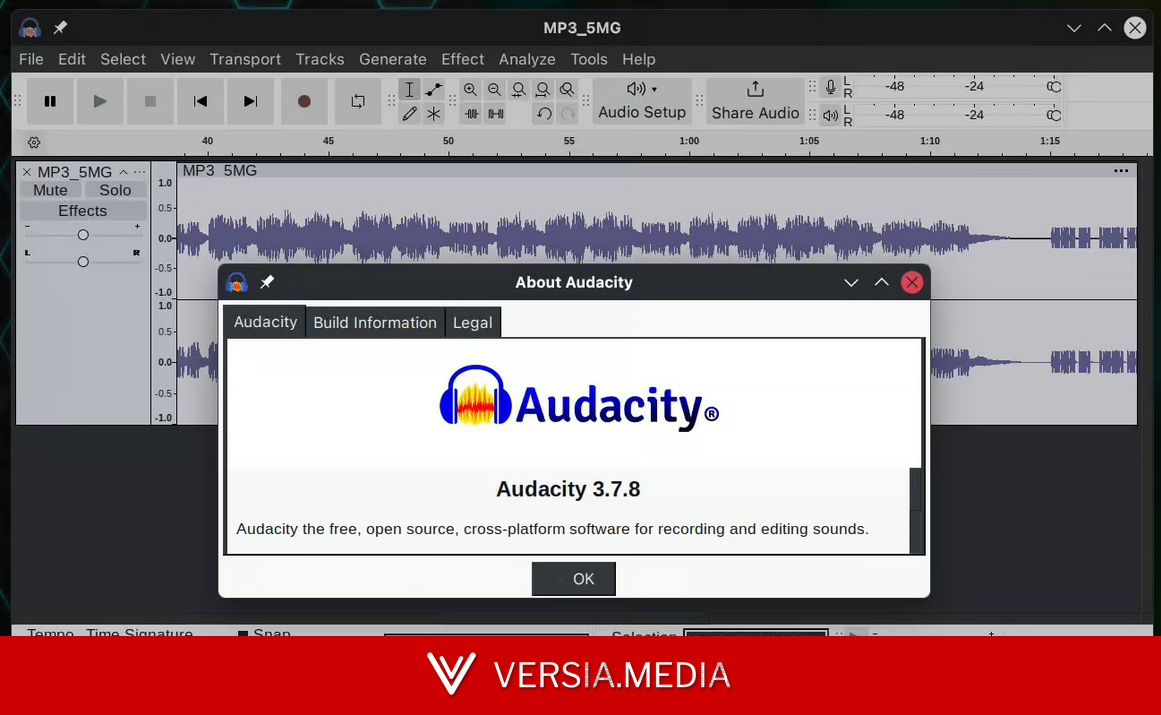This screenshot has width=1161, height=715.
Task: Click the greyed Redo arrow icon
Action: pos(568,114)
